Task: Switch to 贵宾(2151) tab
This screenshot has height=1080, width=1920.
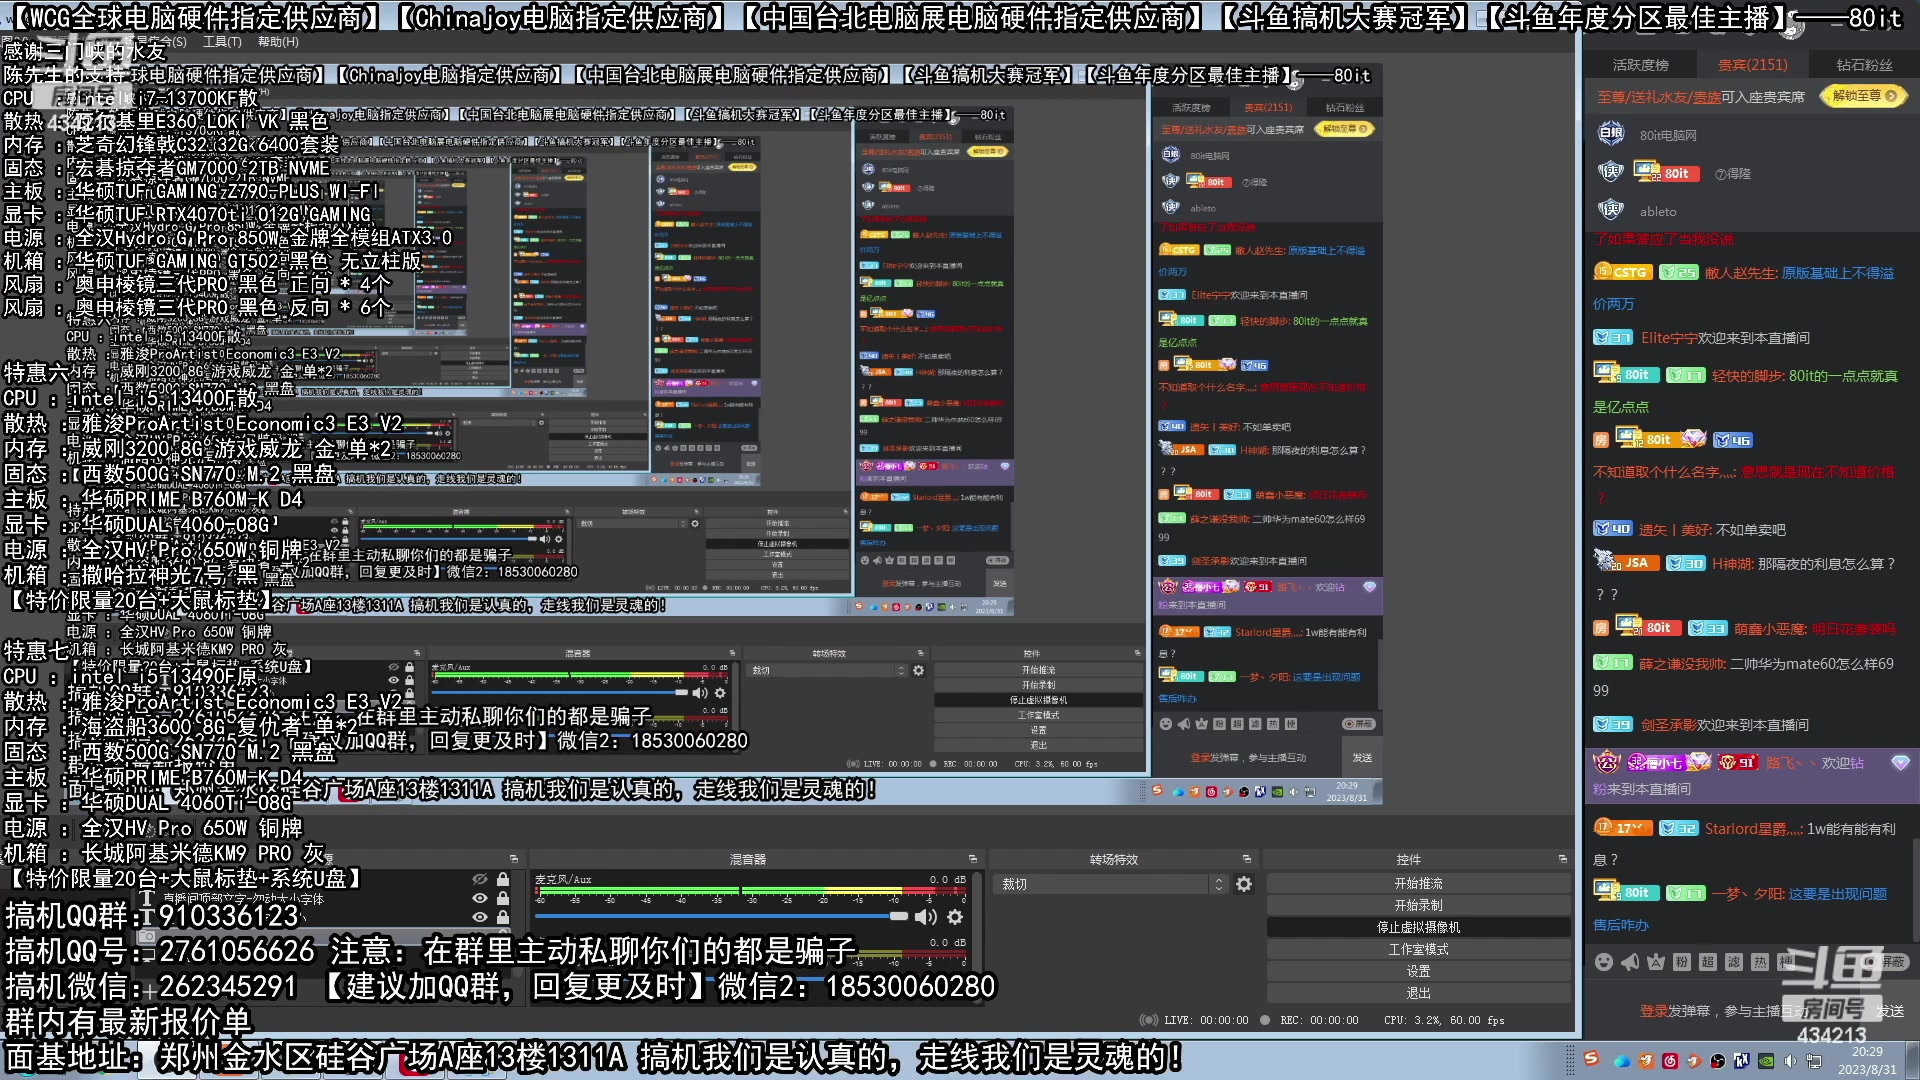Action: click(x=1753, y=65)
